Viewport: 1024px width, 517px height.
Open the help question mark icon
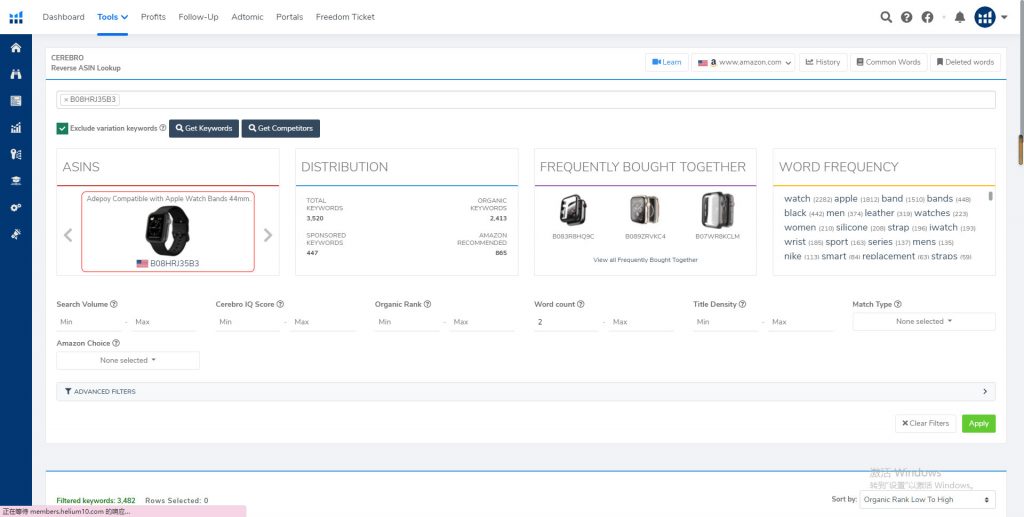point(906,17)
